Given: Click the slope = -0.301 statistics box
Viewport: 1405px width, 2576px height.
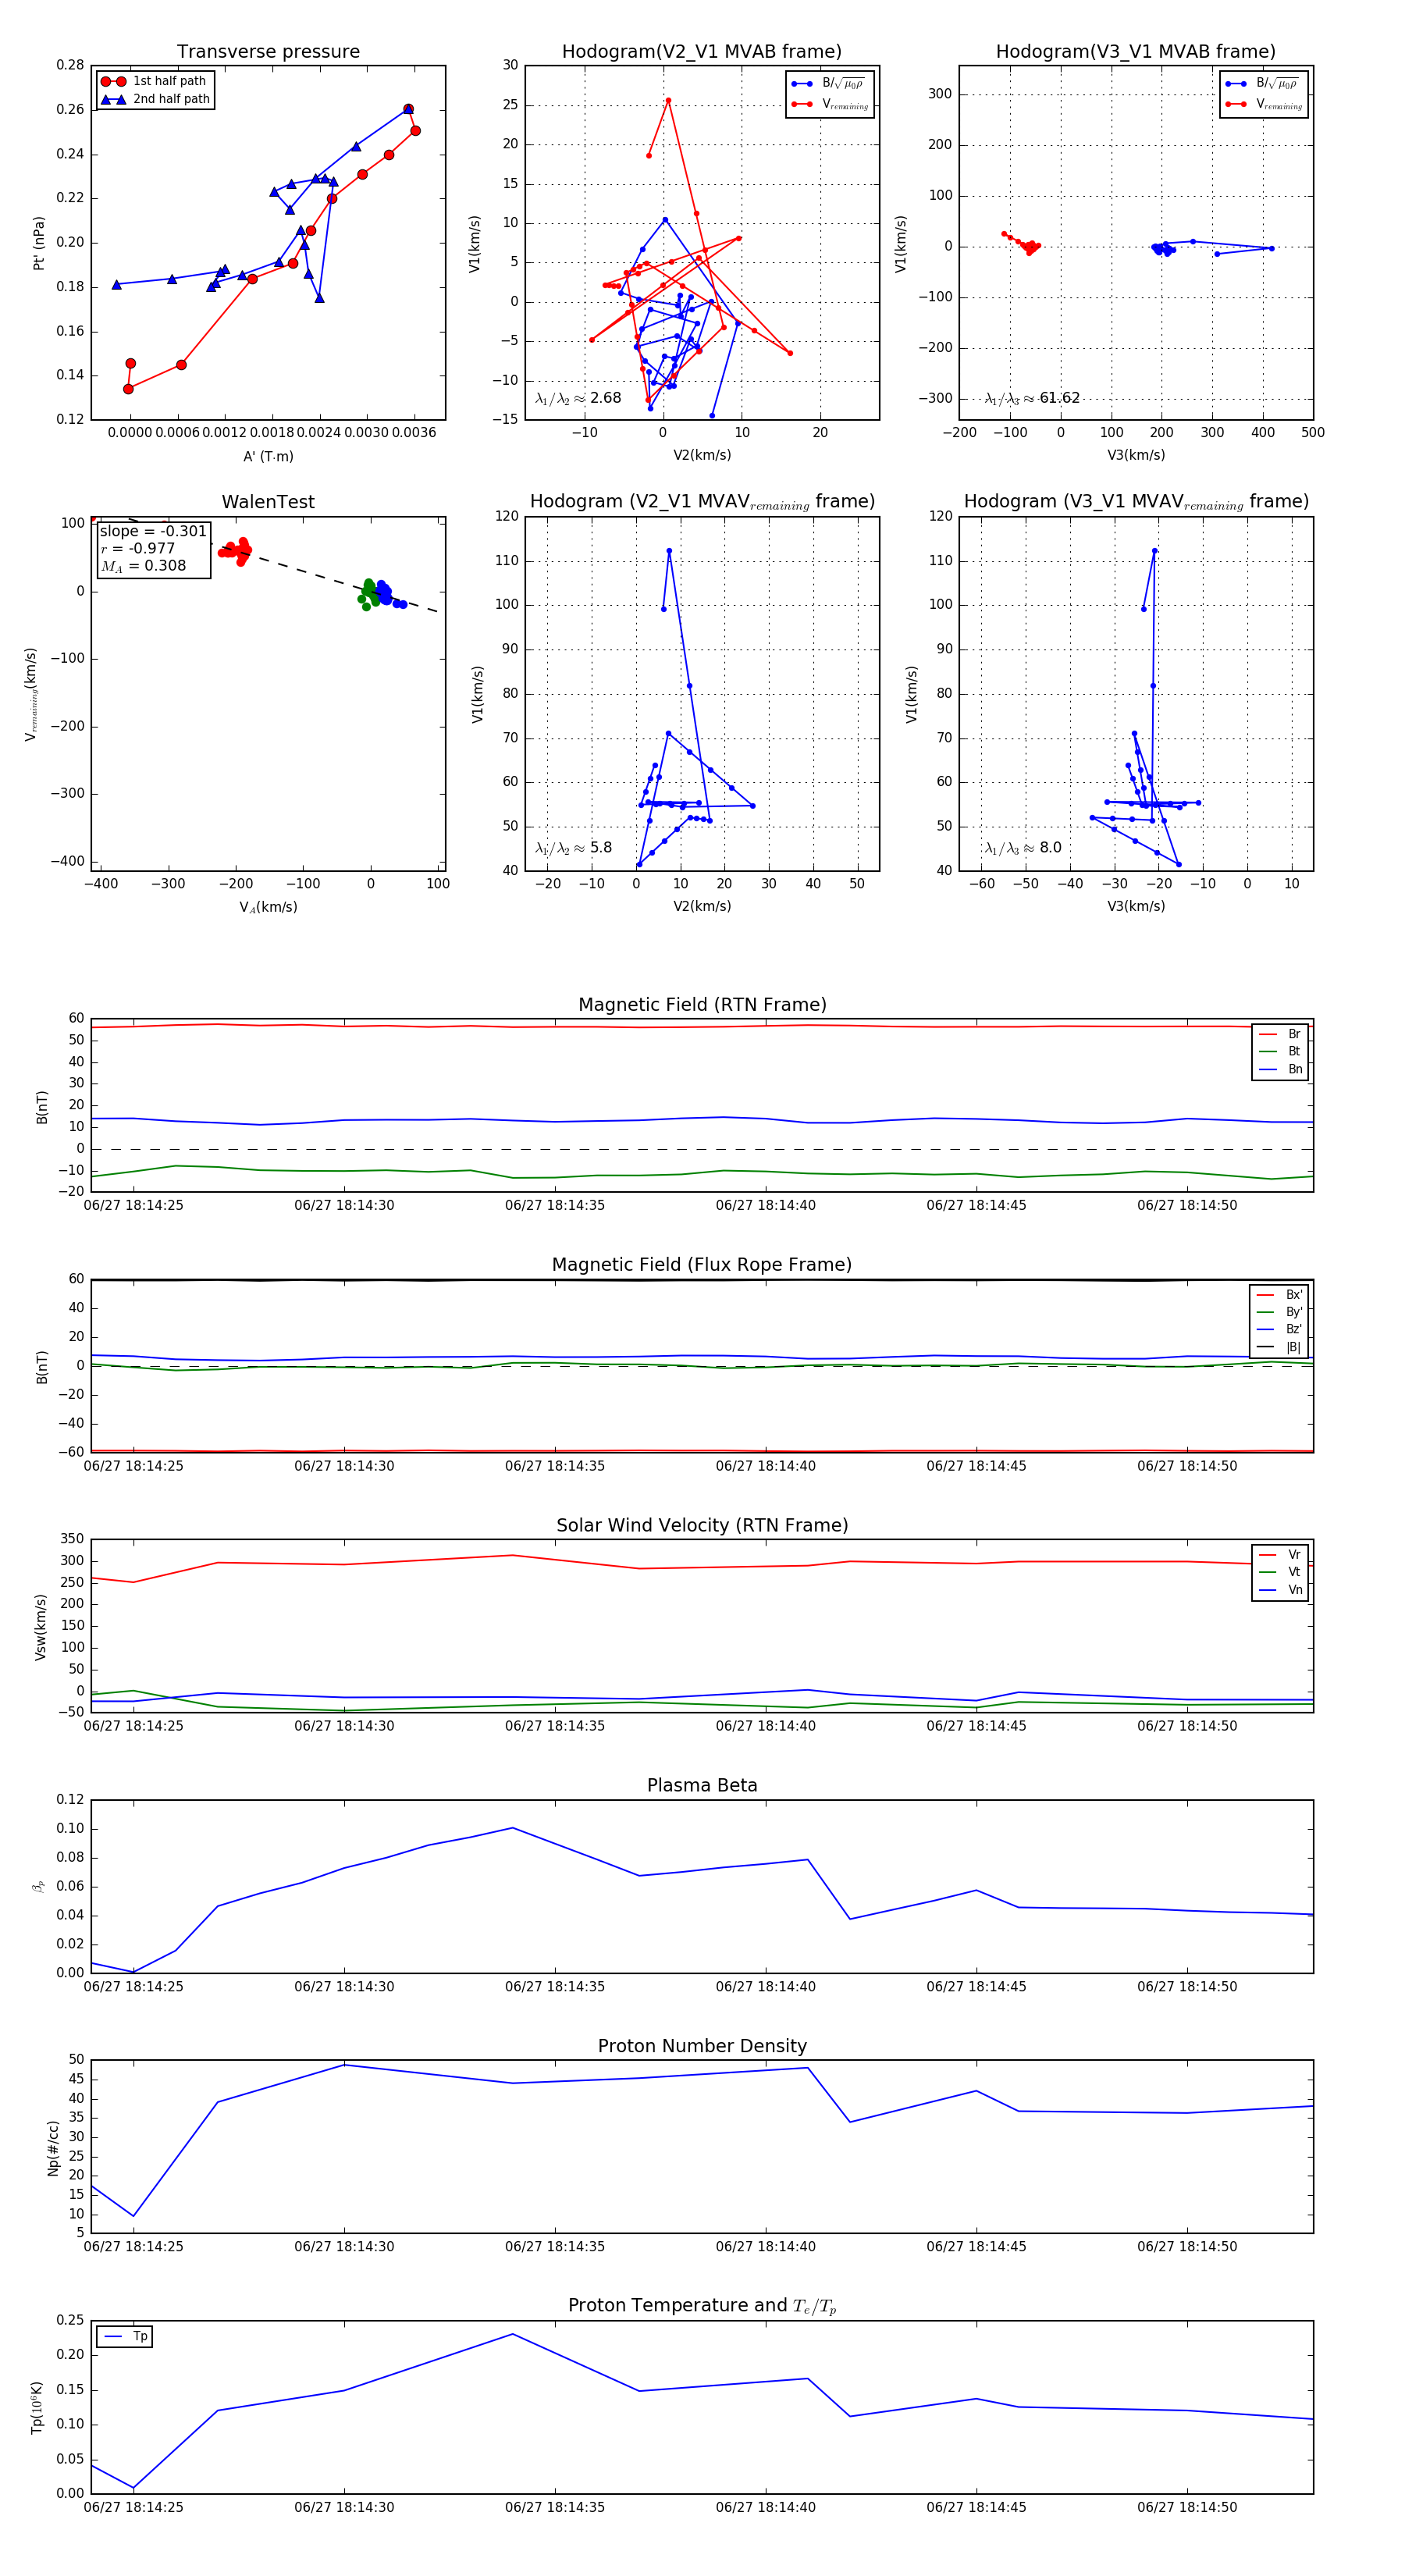Looking at the screenshot, I should [x=153, y=548].
